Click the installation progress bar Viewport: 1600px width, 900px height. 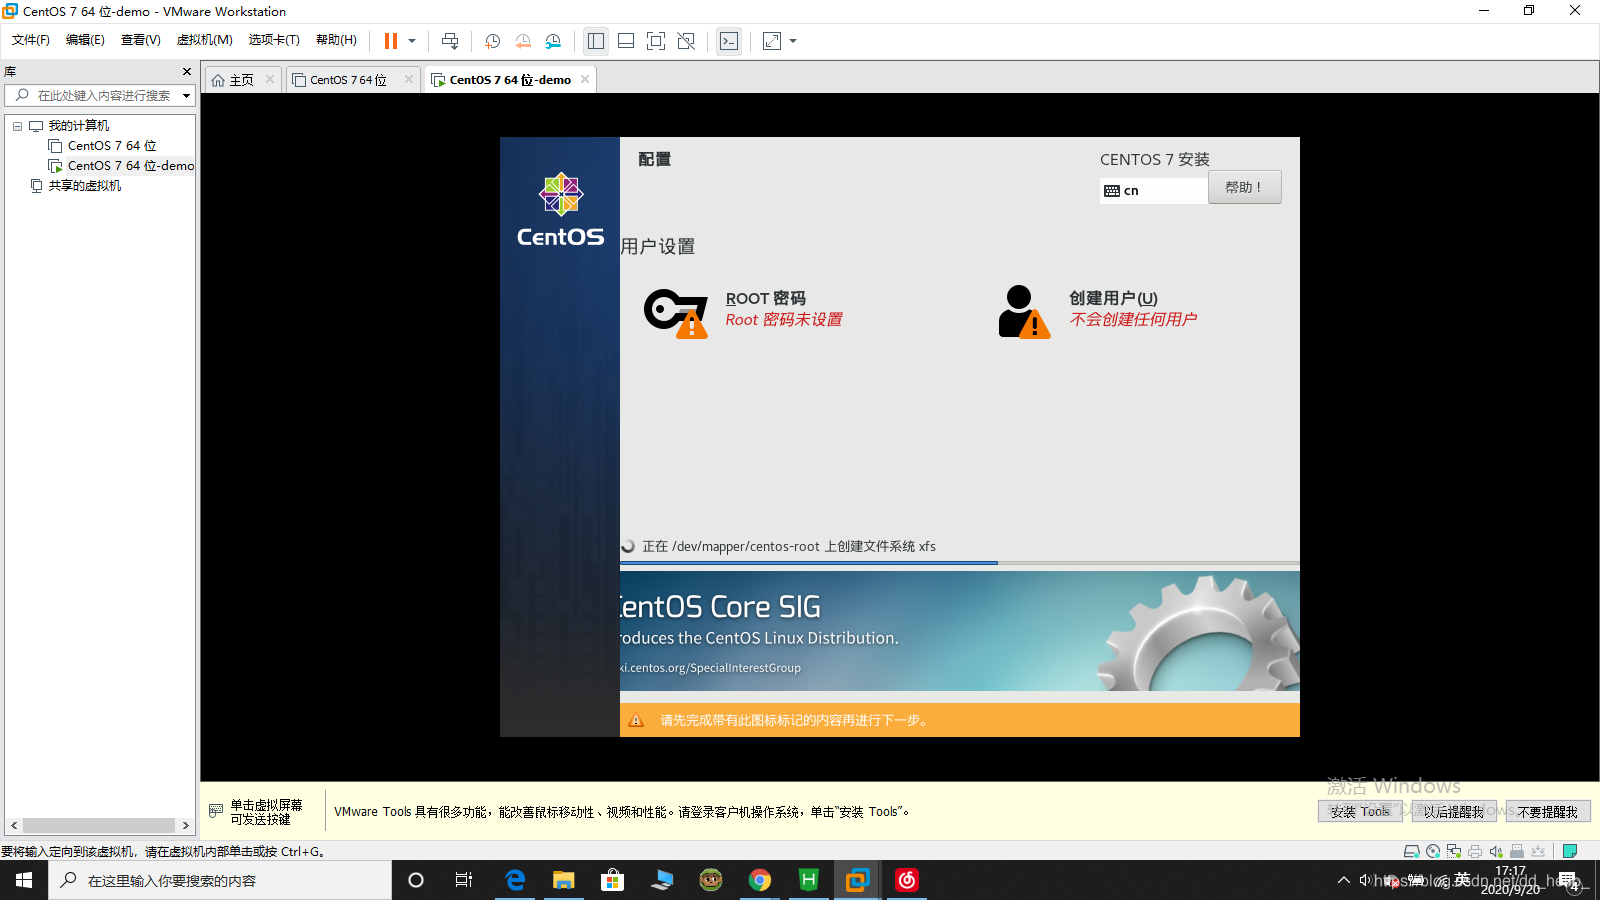pyautogui.click(x=959, y=563)
